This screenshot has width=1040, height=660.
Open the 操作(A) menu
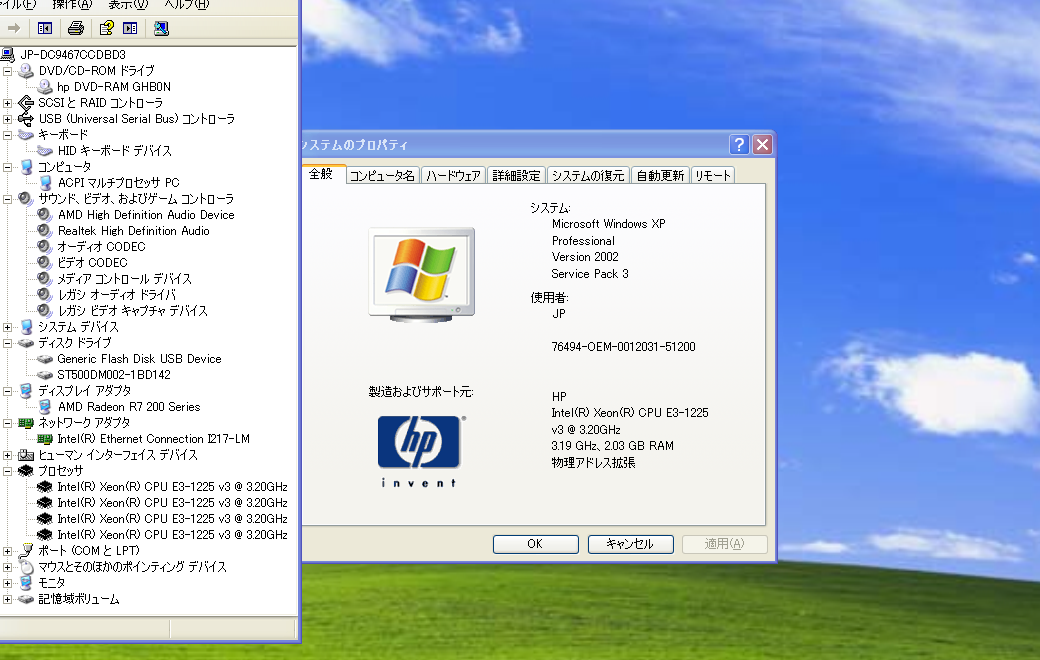(72, 5)
